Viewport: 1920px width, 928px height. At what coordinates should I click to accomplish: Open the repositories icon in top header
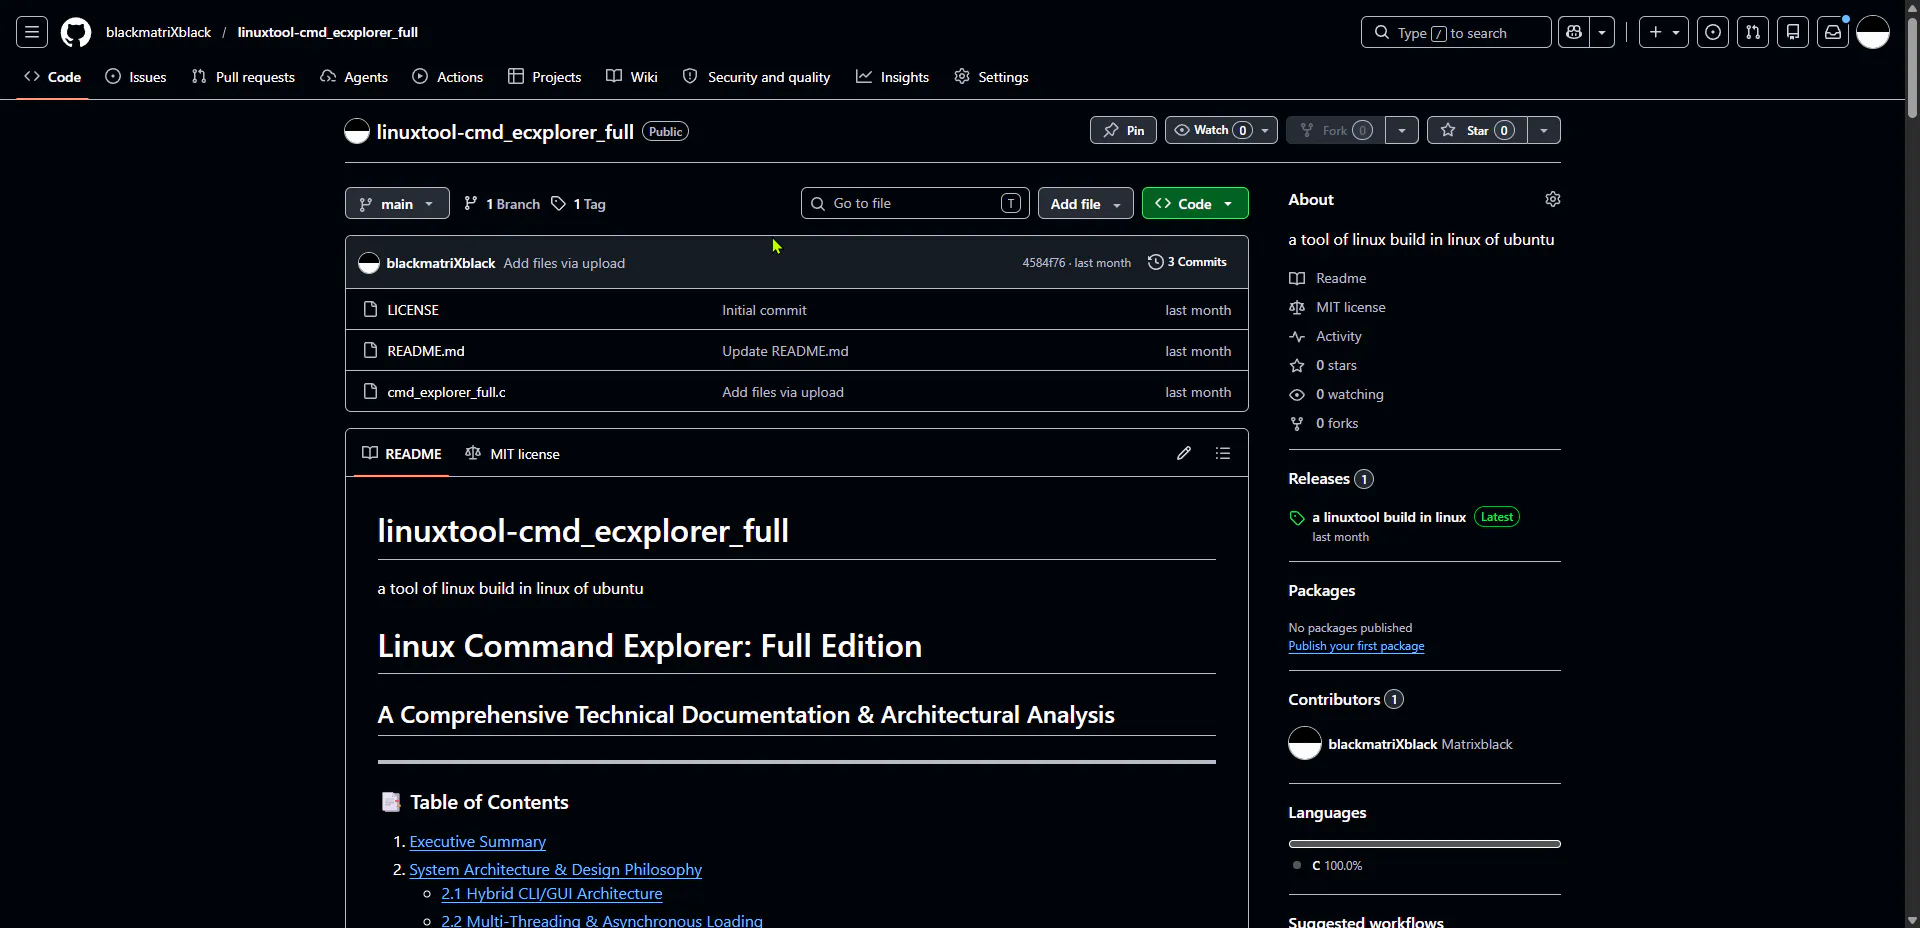click(1793, 32)
